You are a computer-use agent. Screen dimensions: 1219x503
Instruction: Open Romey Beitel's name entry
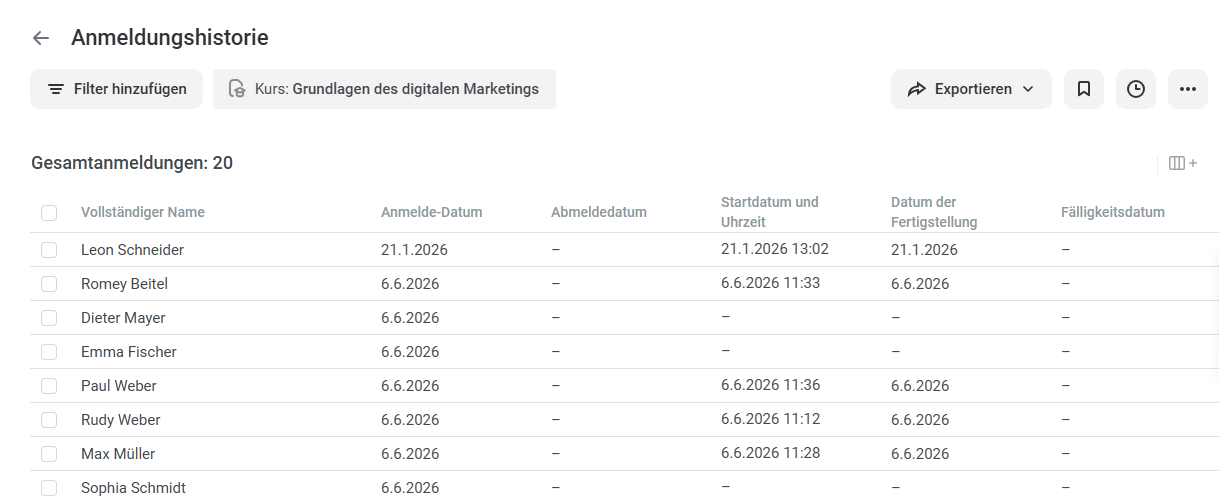pyautogui.click(x=124, y=284)
